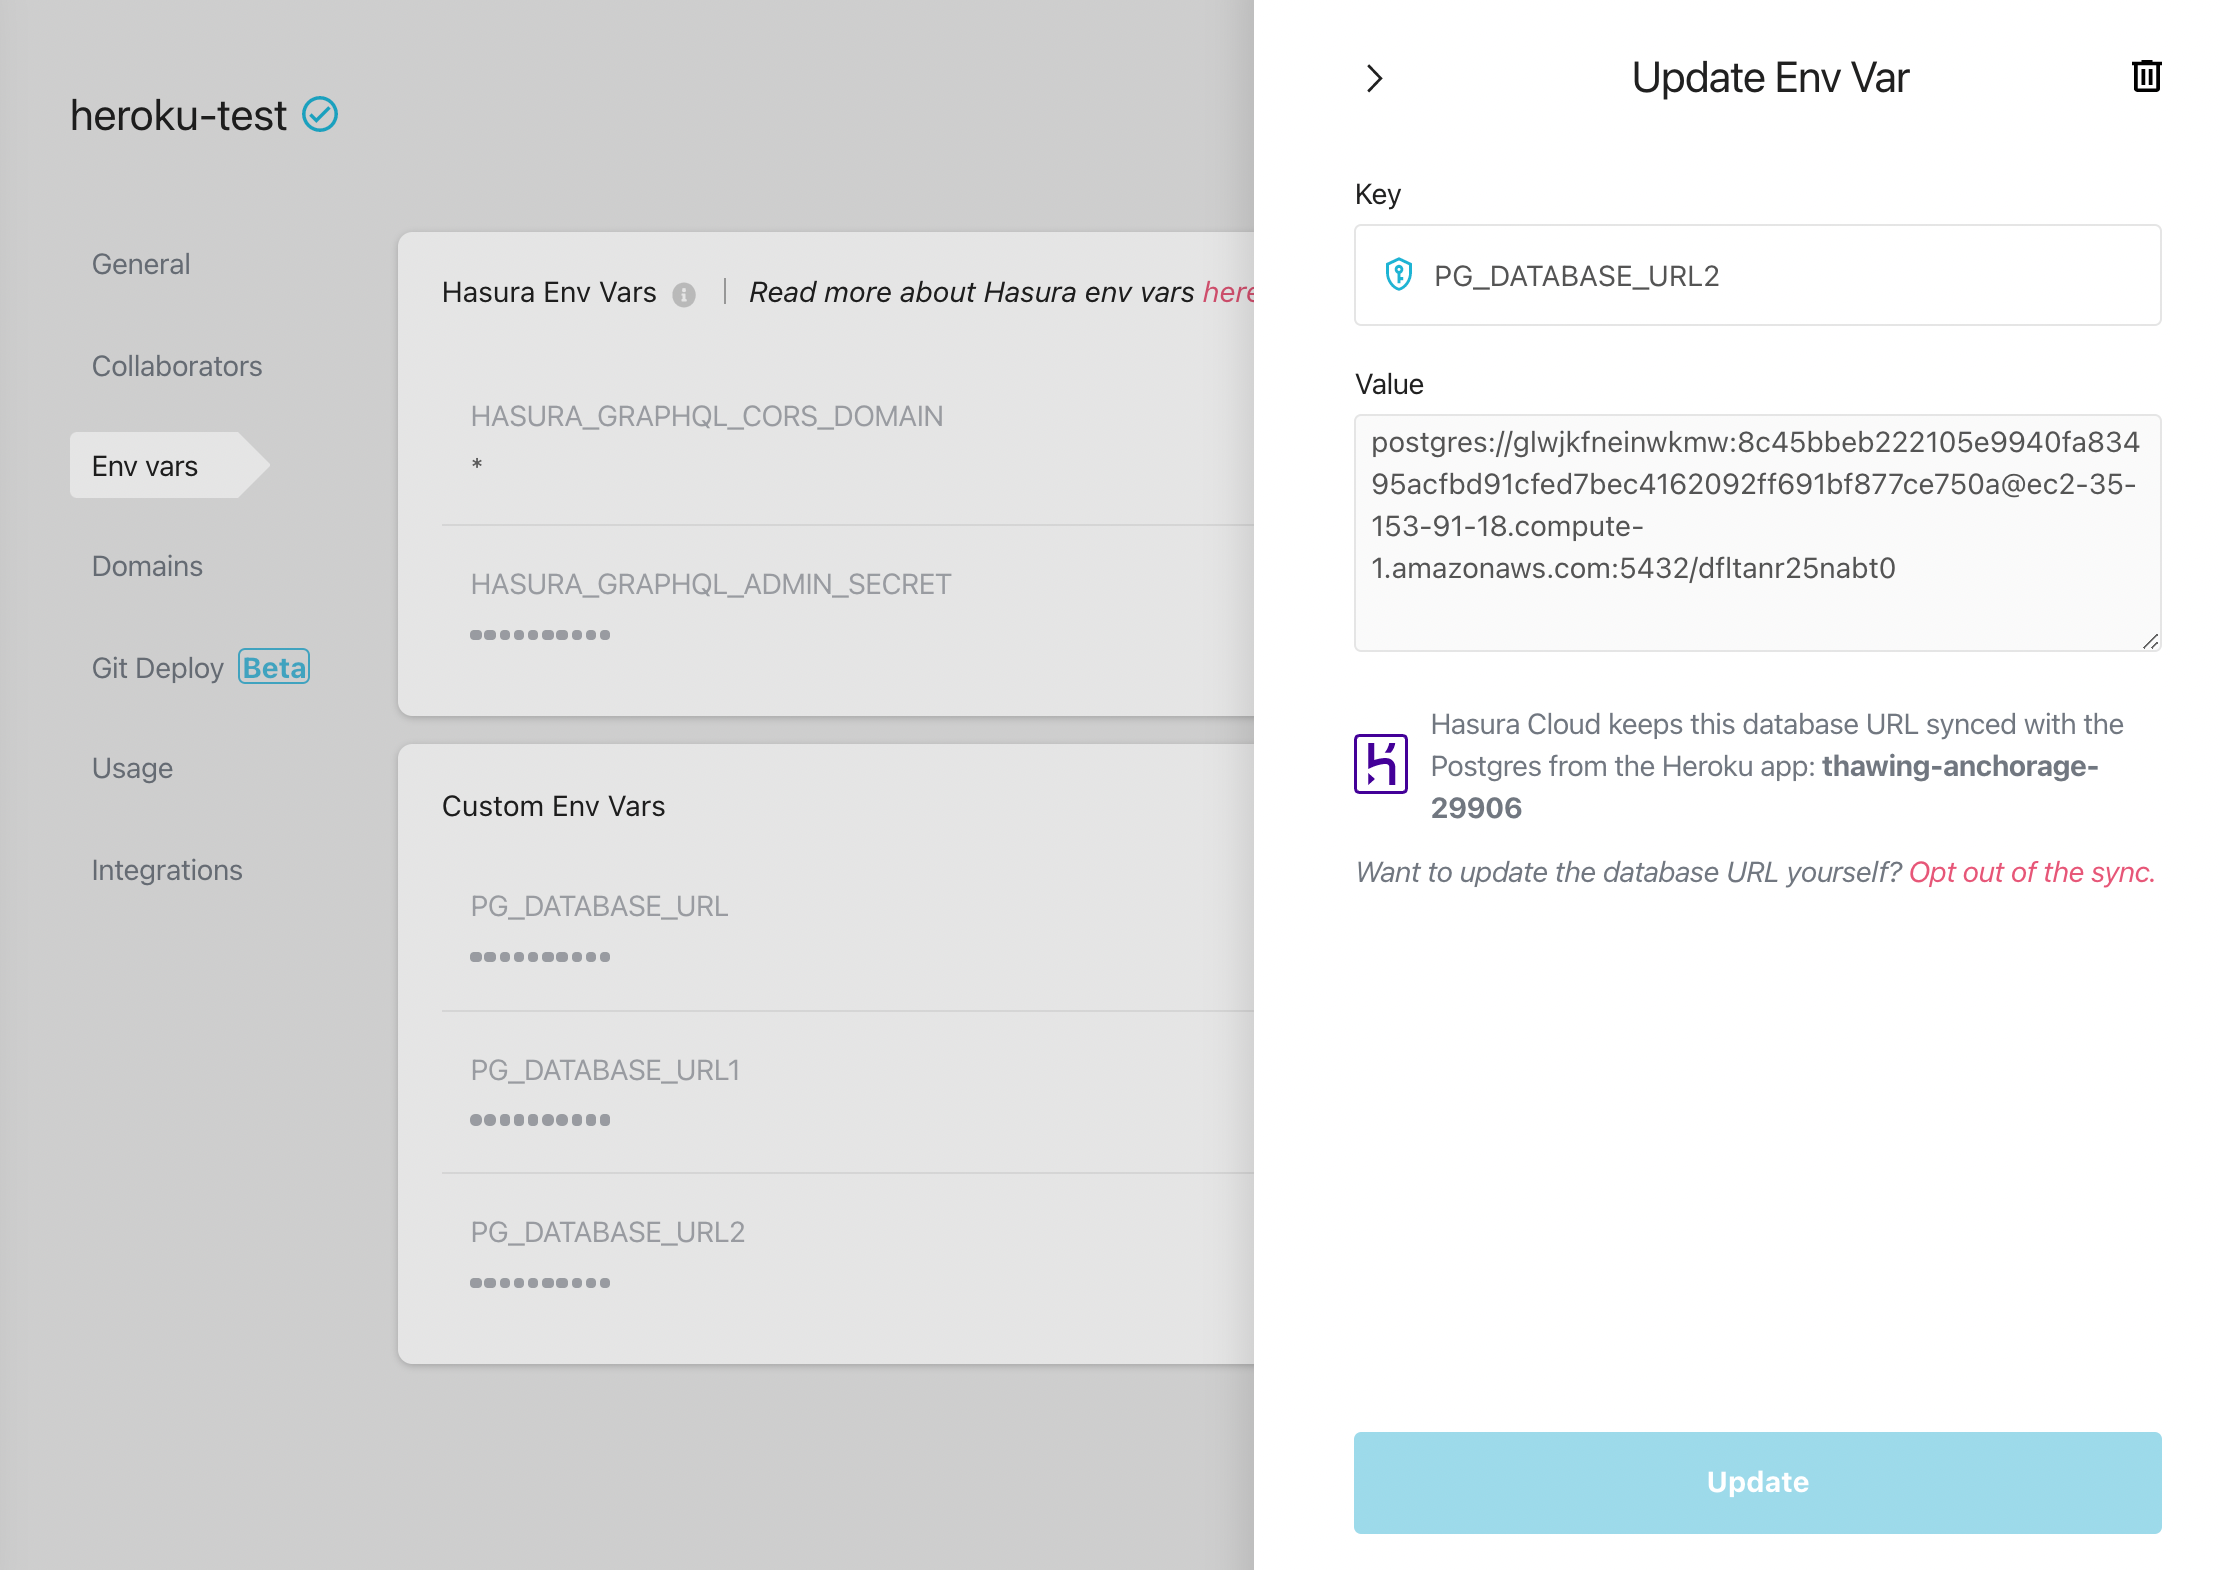Open the Collaborators section
The image size is (2220, 1570).
(176, 366)
